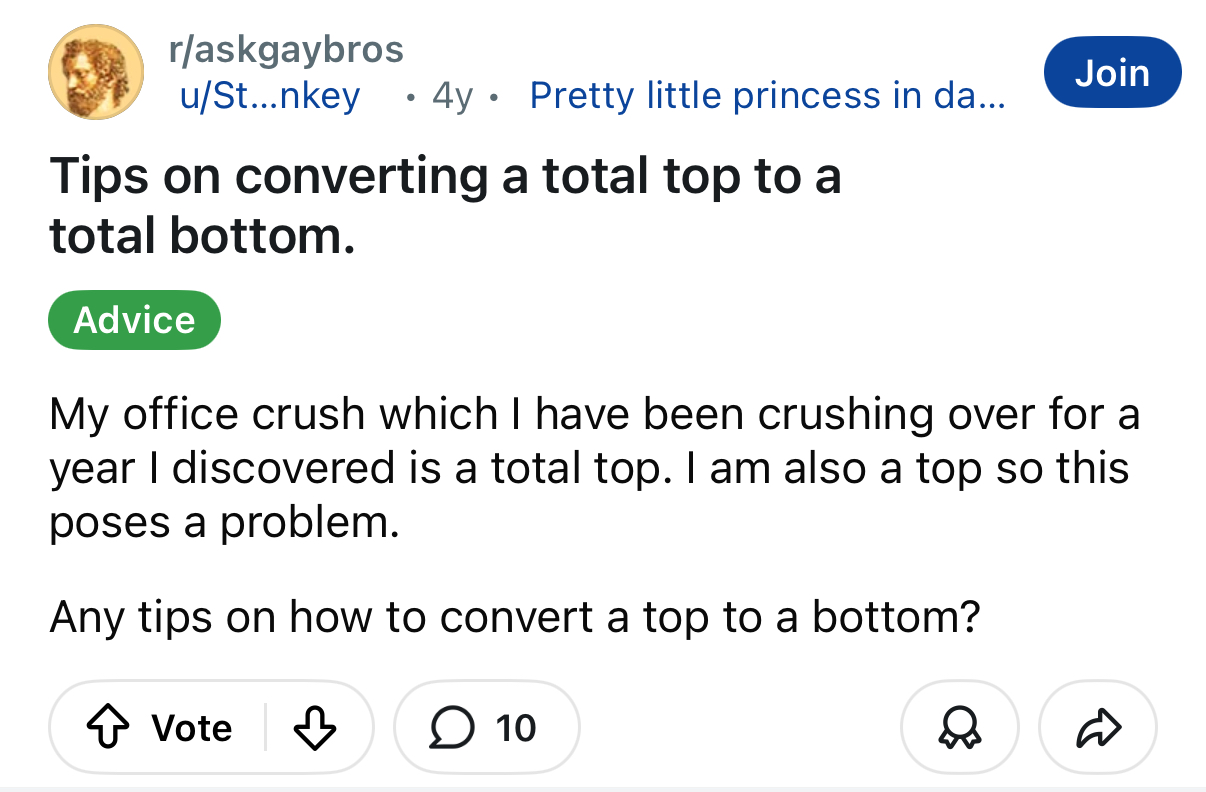Filter by the green Advice flair
Image resolution: width=1206 pixels, height=792 pixels.
(x=134, y=320)
